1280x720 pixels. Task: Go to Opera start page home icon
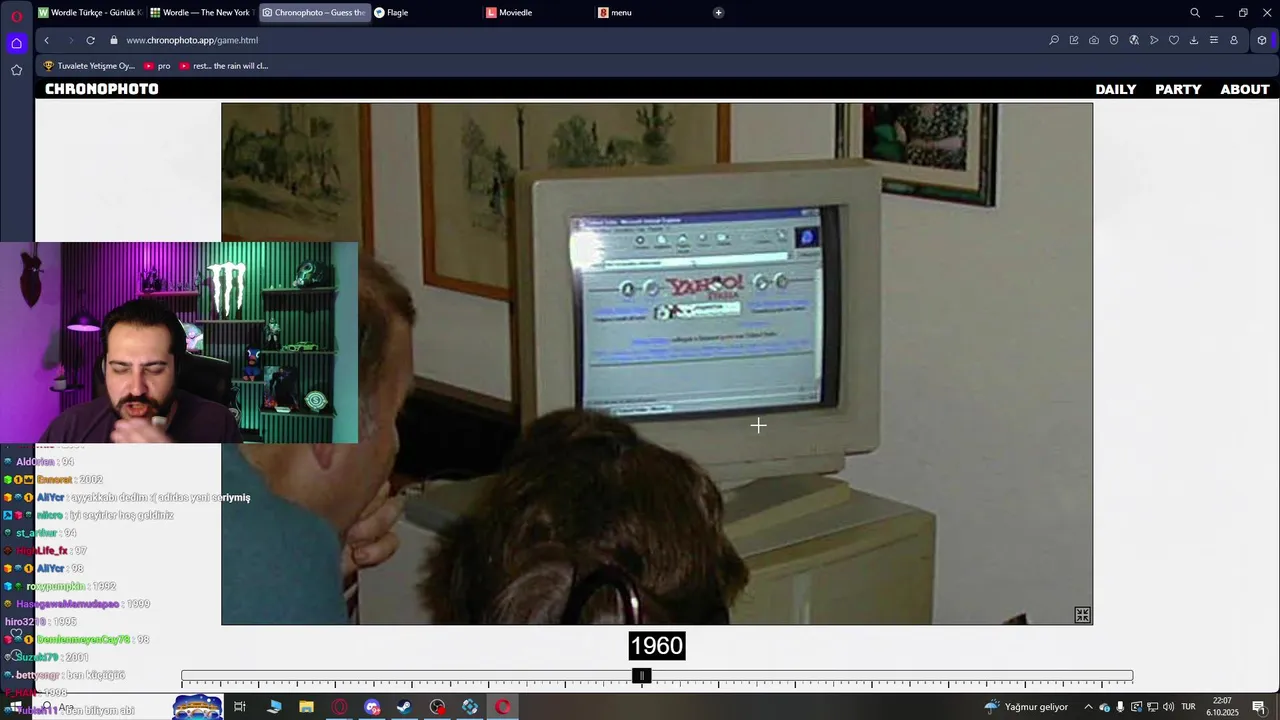click(x=16, y=43)
